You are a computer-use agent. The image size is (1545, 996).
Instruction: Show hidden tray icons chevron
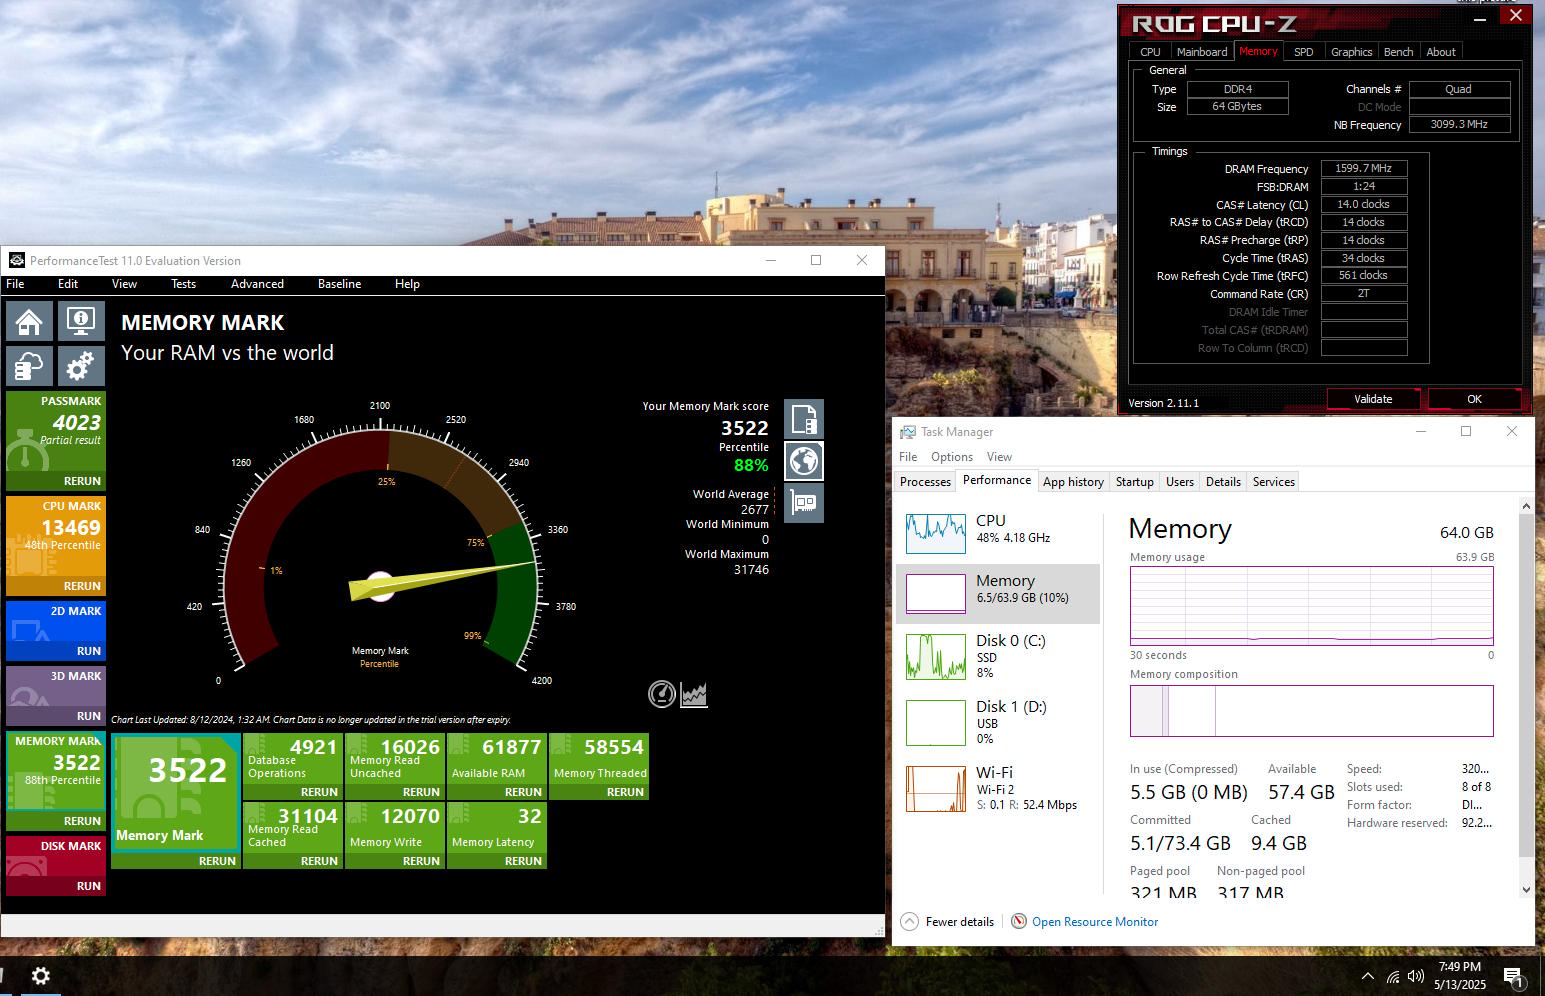[1367, 977]
